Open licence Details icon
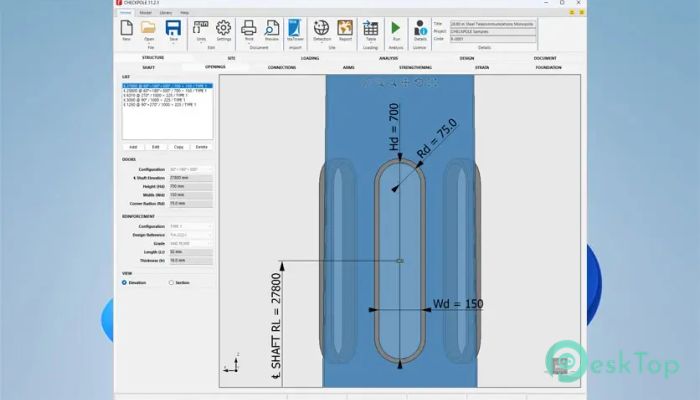700x400 pixels. (x=420, y=28)
